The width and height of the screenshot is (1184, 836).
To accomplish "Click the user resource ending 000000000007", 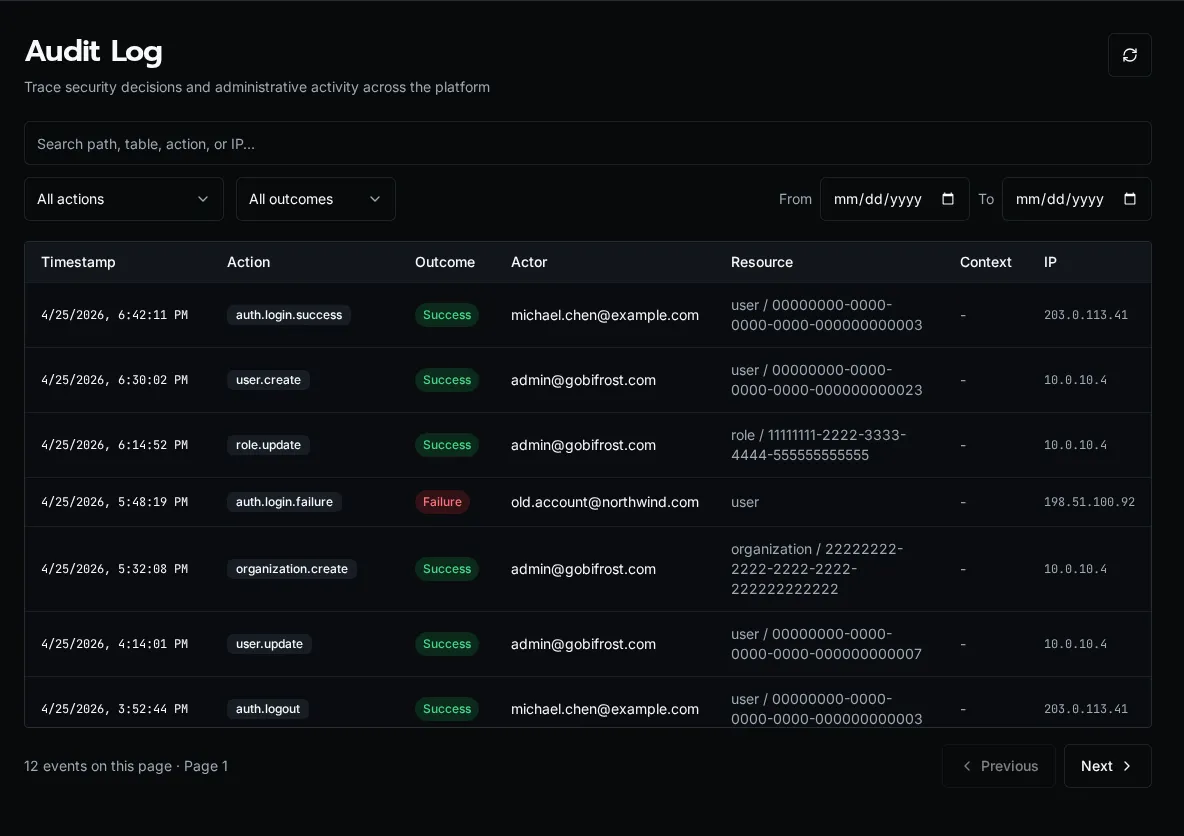I will 826,643.
